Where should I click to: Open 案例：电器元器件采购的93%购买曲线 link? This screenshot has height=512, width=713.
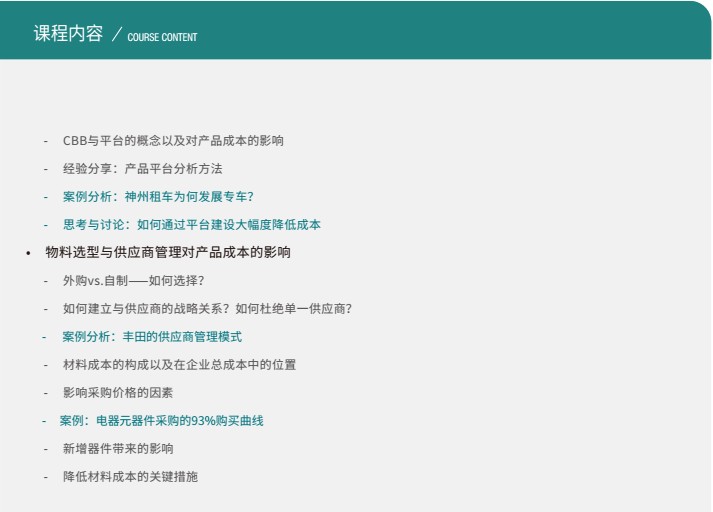161,421
